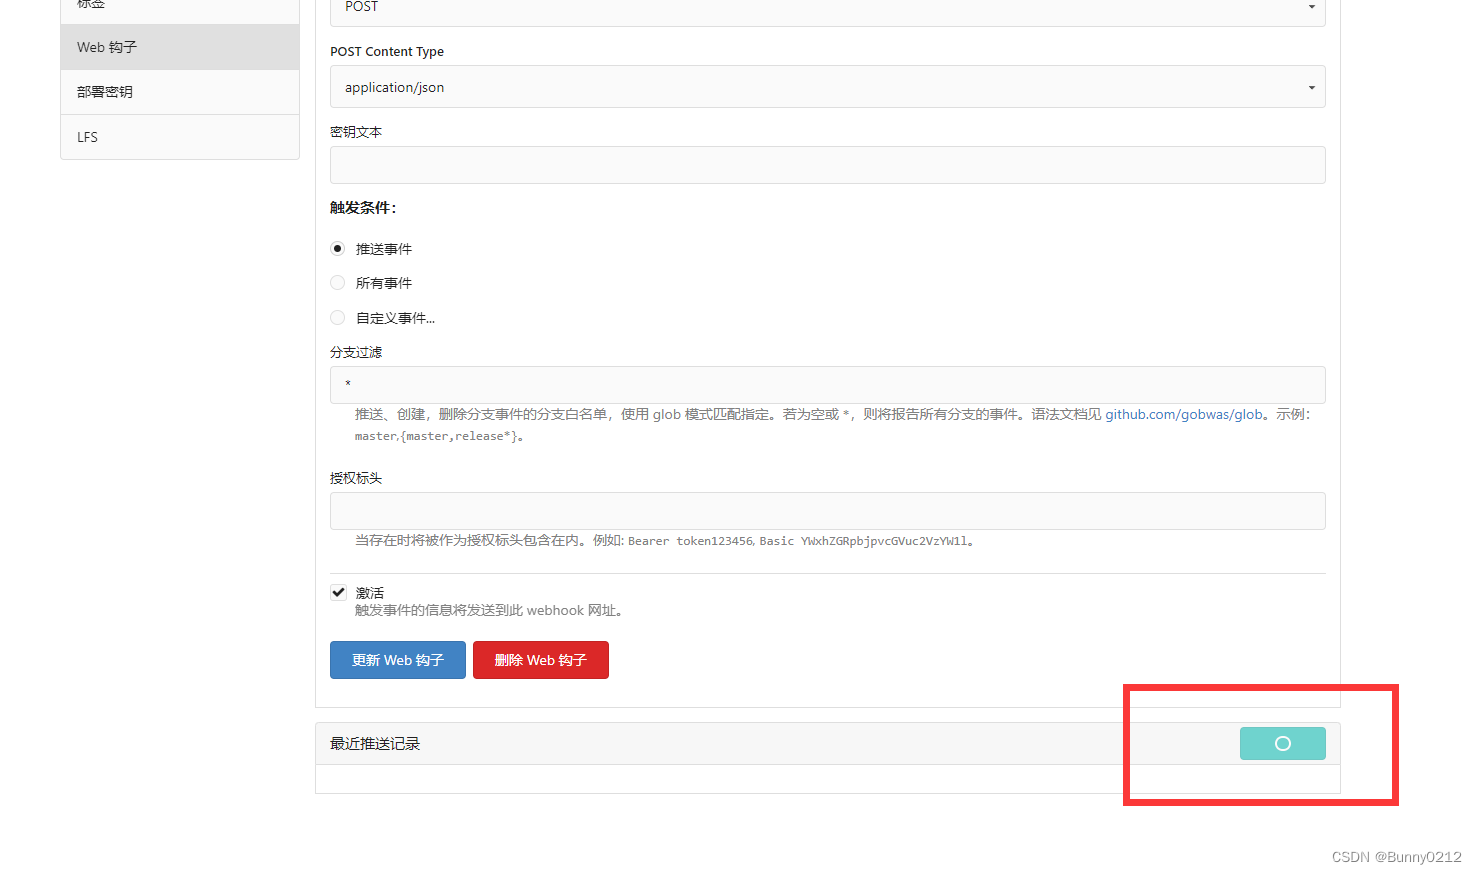Click the 触发条件: label
This screenshot has width=1477, height=874.
(363, 208)
